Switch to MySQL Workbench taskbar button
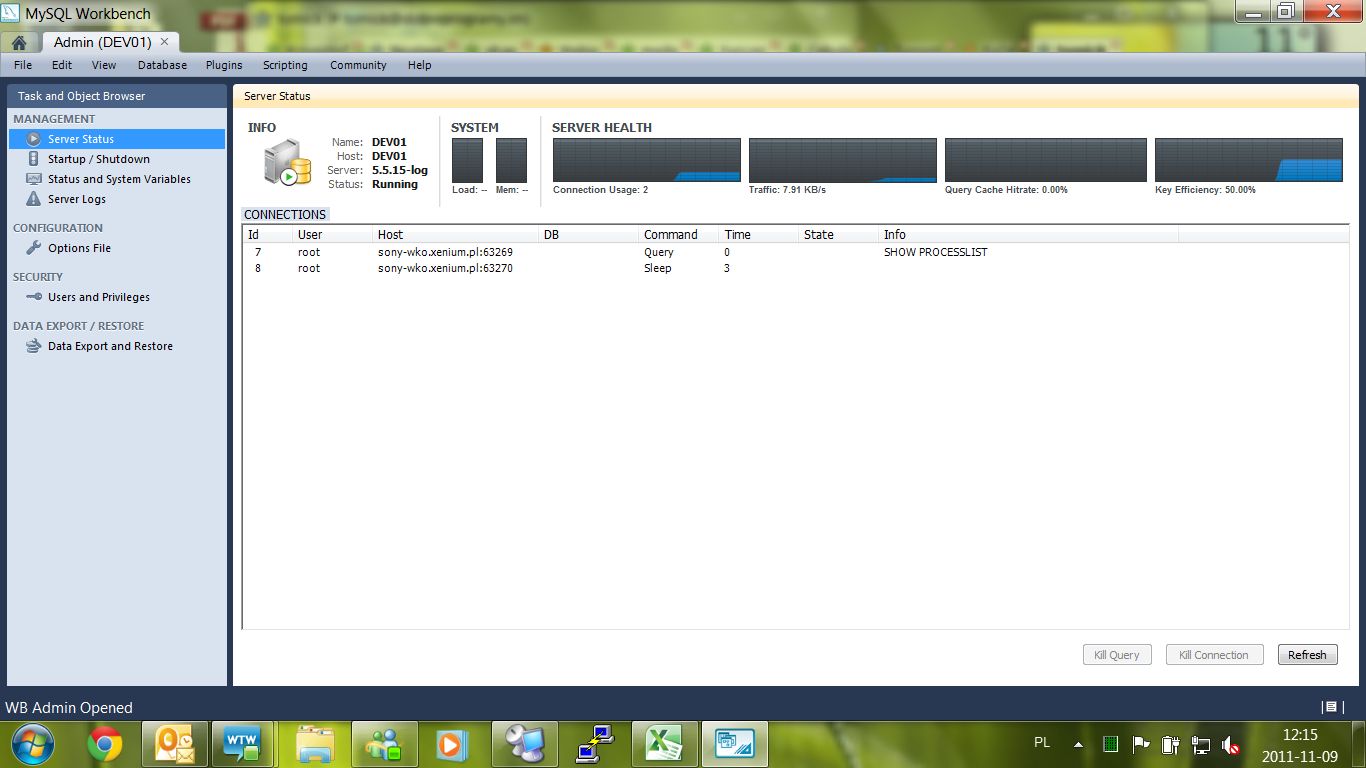 point(733,744)
